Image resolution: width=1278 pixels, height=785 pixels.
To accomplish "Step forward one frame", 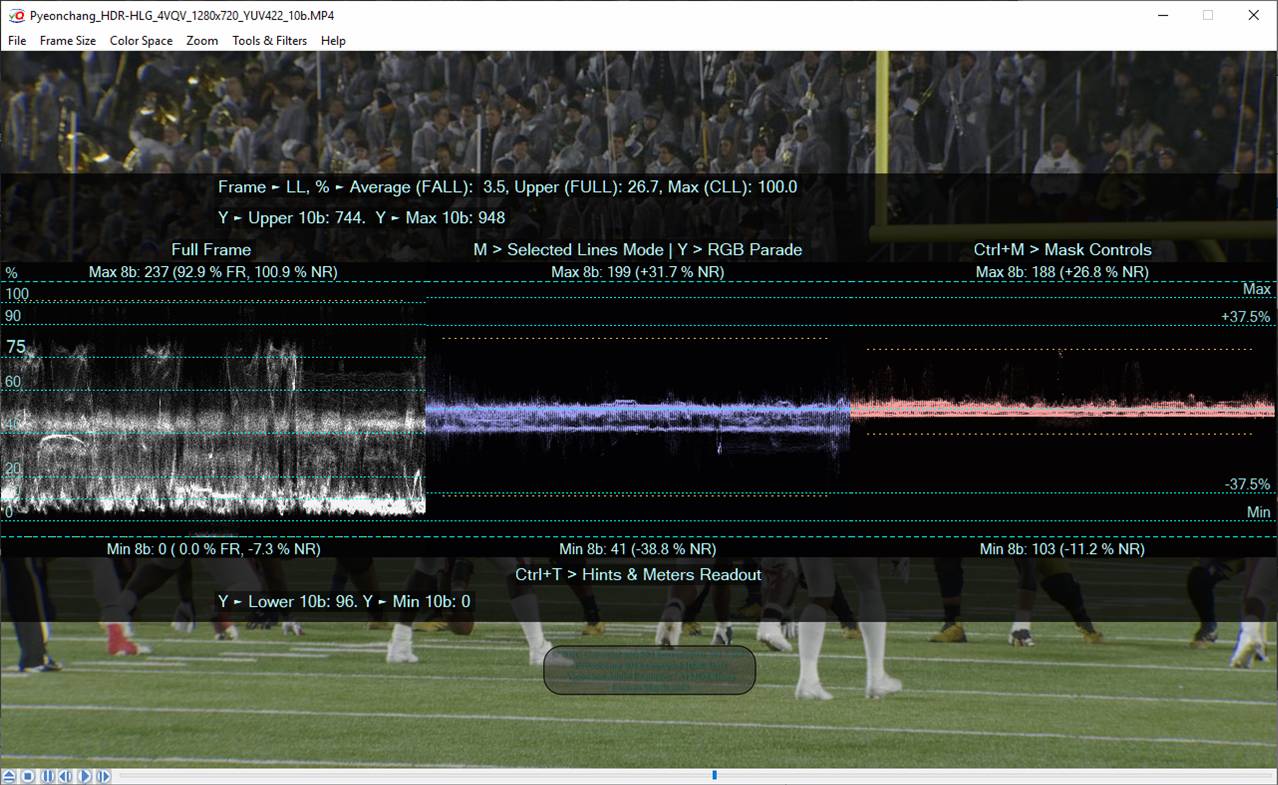I will click(x=103, y=776).
